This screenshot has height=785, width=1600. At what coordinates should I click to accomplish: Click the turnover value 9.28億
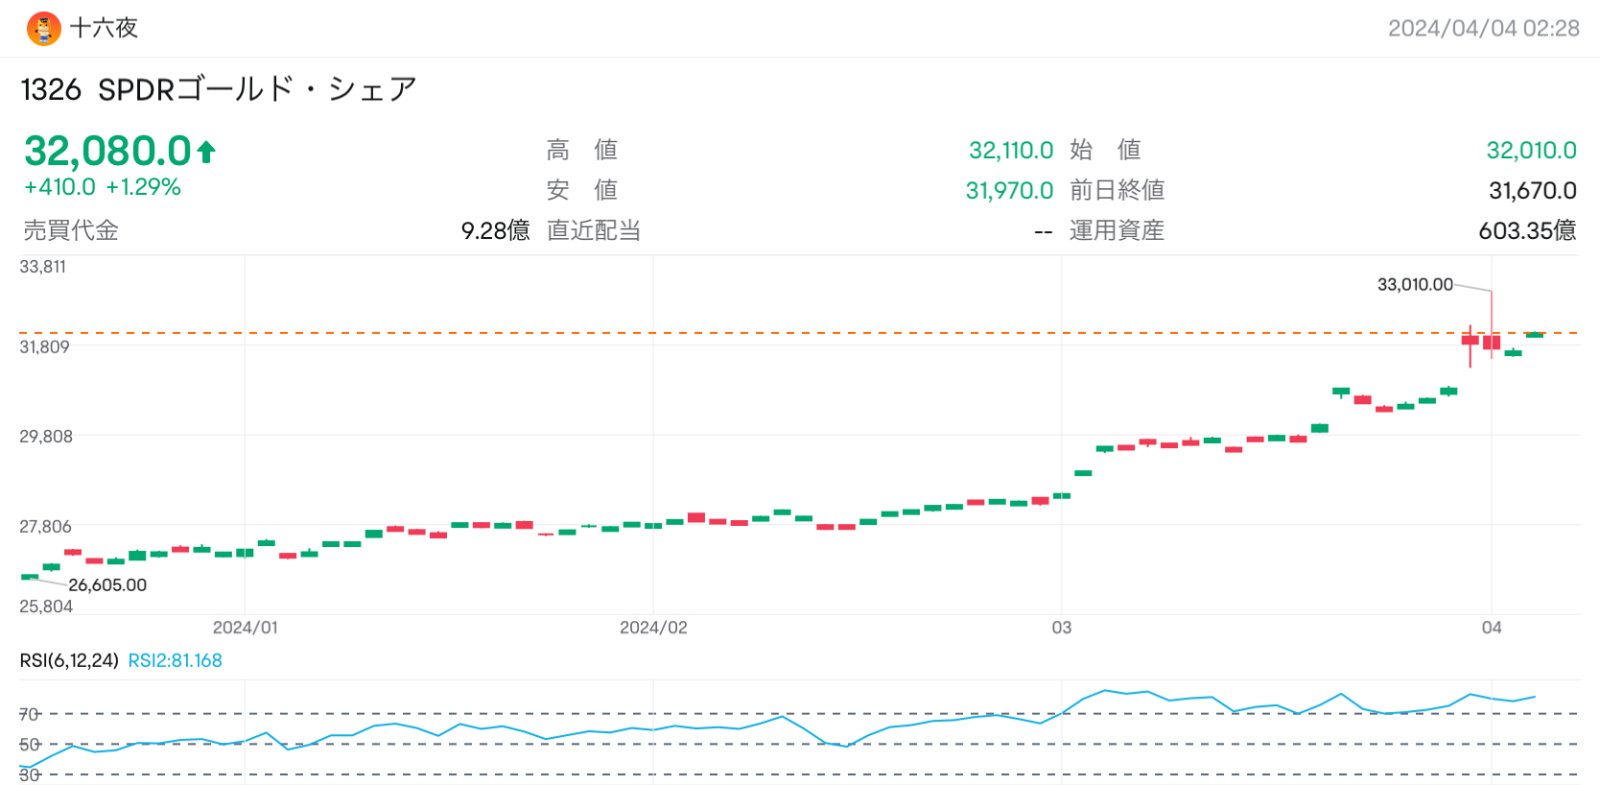pos(495,230)
